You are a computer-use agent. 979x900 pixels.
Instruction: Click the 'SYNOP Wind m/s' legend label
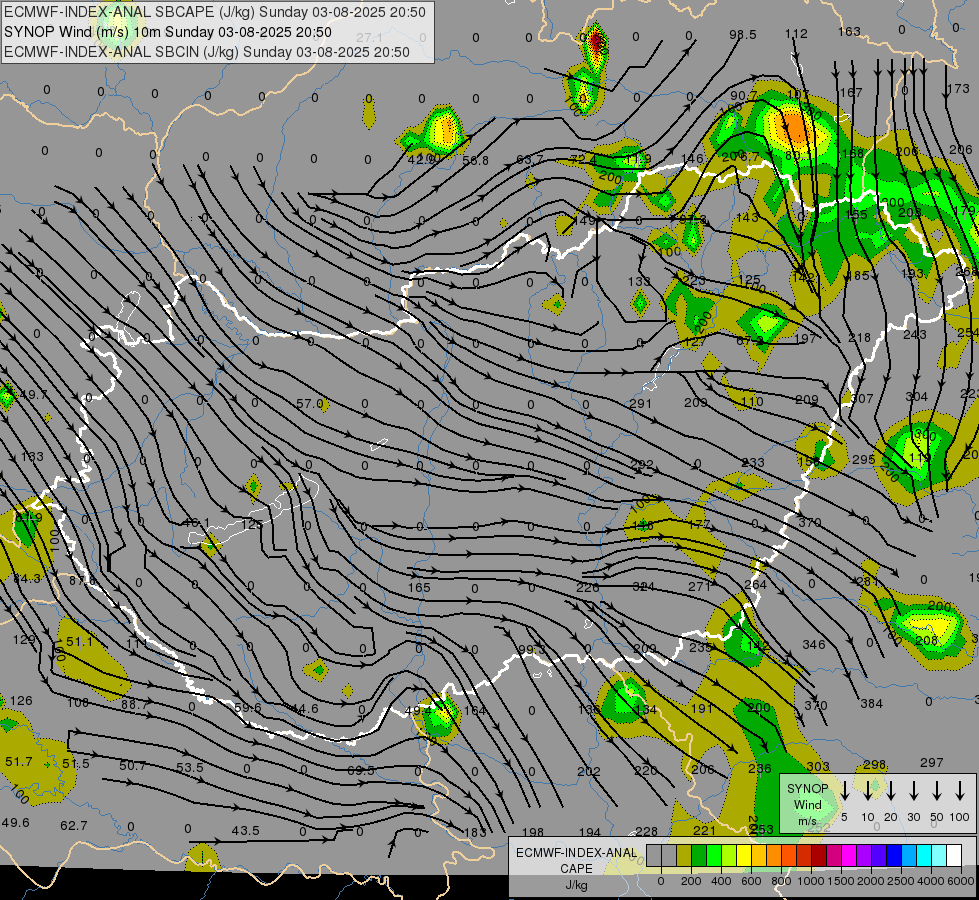[807, 804]
